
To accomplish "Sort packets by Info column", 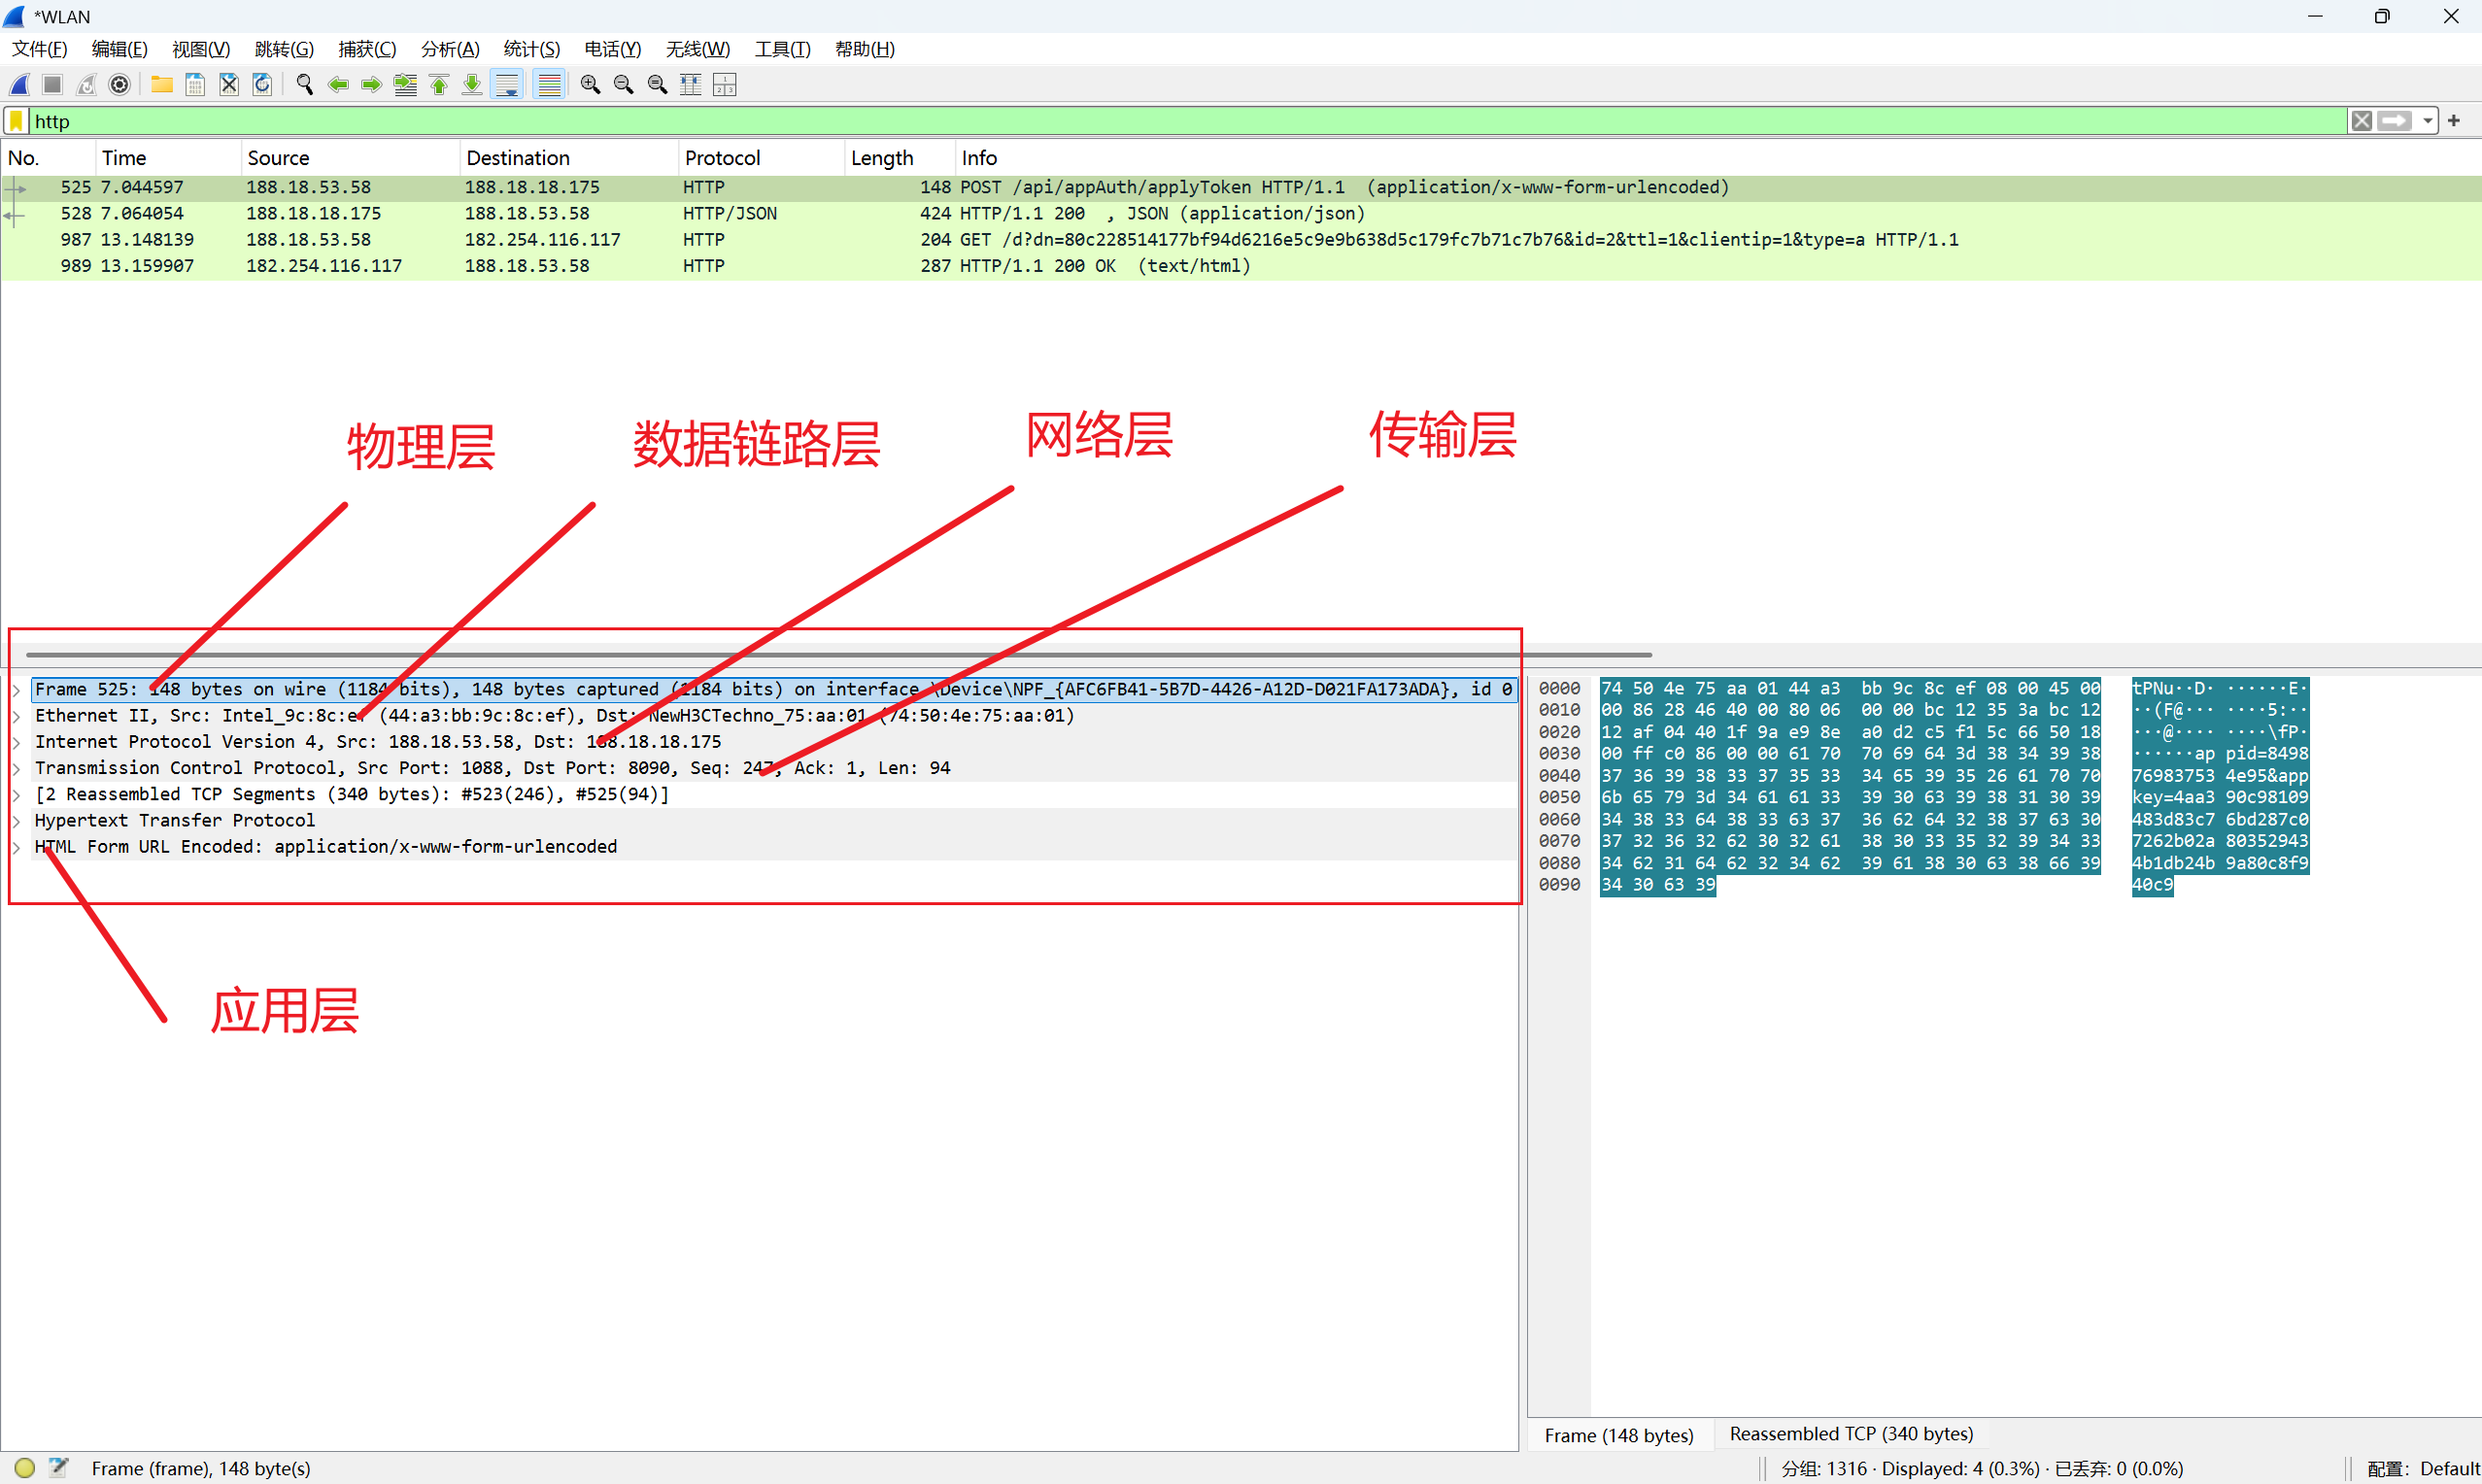I will click(x=1718, y=158).
